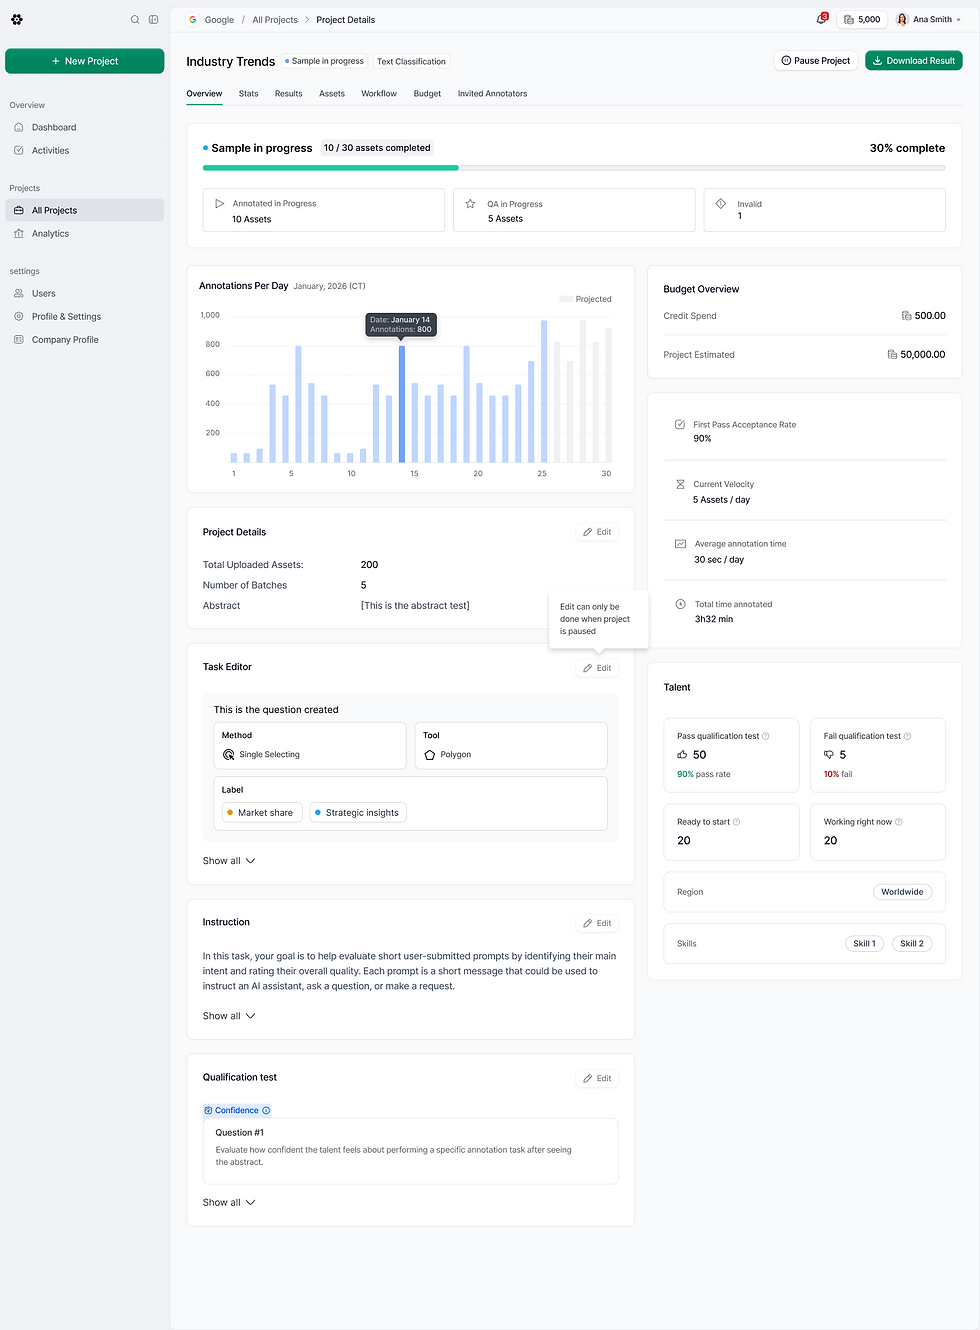The width and height of the screenshot is (980, 1330).
Task: Click the green sample progress bar
Action: [x=331, y=168]
